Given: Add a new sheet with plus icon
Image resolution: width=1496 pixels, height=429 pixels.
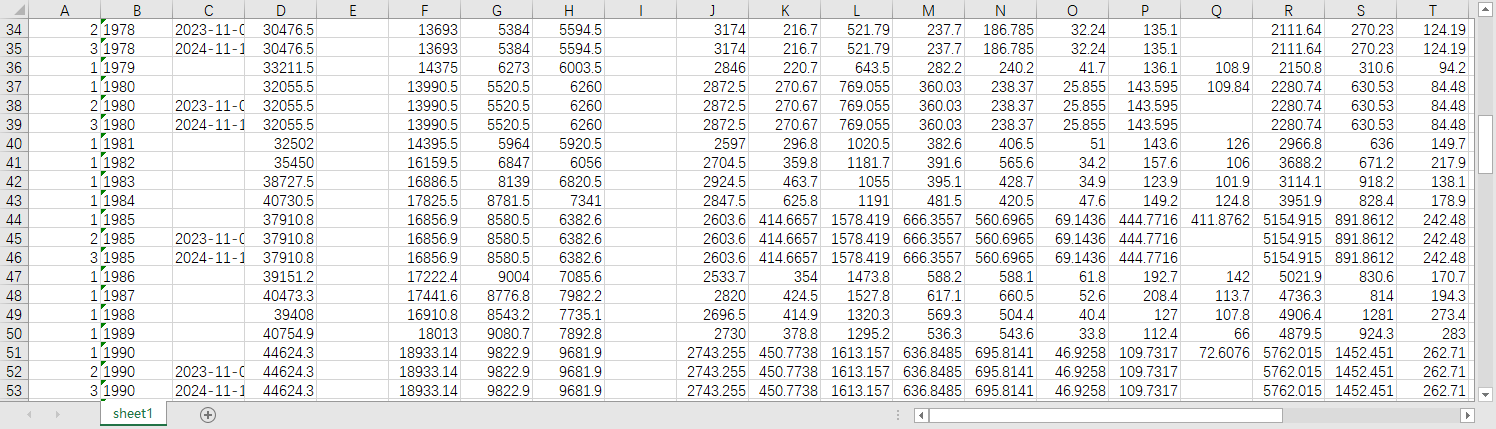Looking at the screenshot, I should (x=208, y=415).
